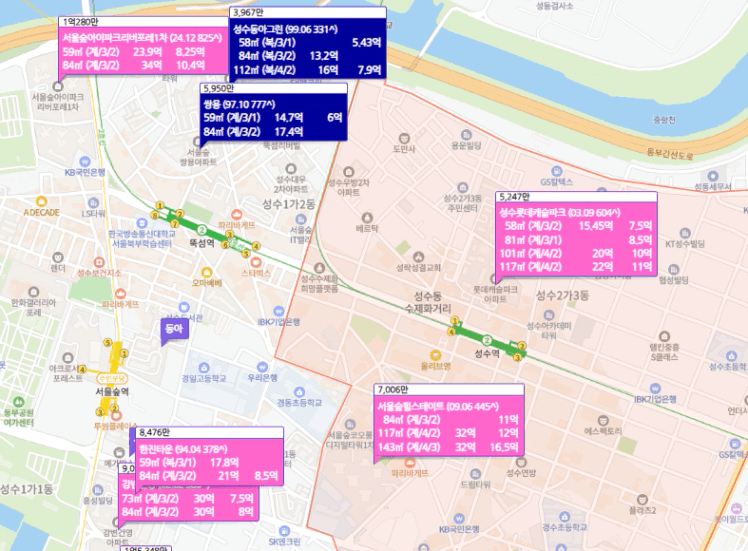Open the 드림타워 building icon
Viewport: 748px width, 551px height.
click(475, 474)
